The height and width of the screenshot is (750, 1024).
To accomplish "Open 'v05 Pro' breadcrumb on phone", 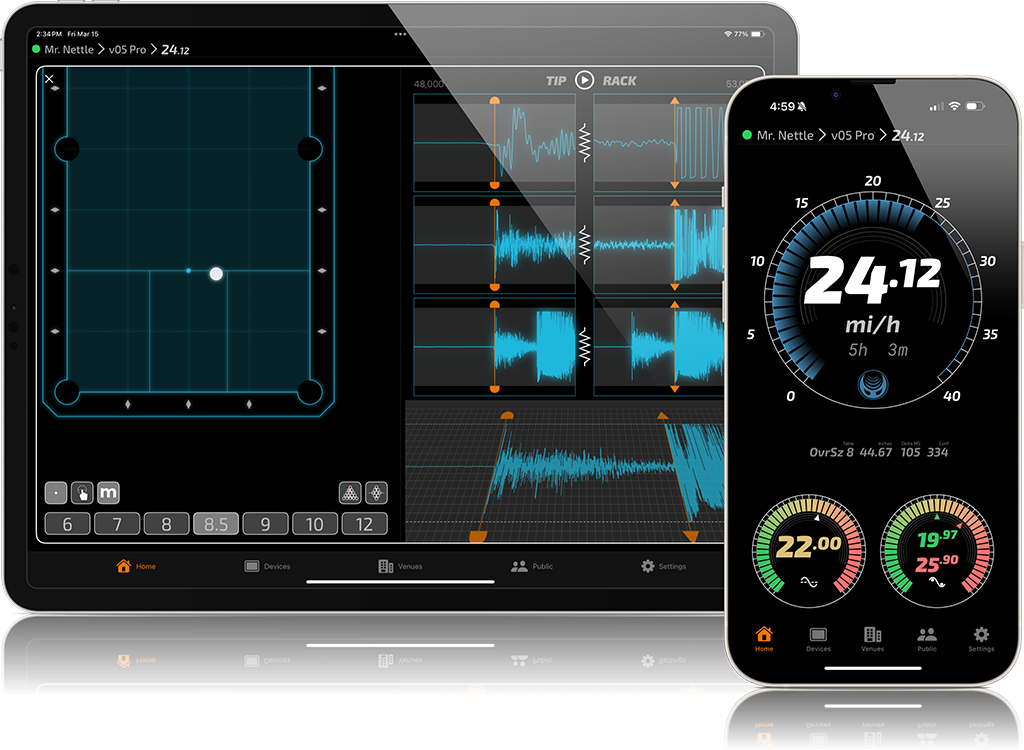I will pos(852,135).
